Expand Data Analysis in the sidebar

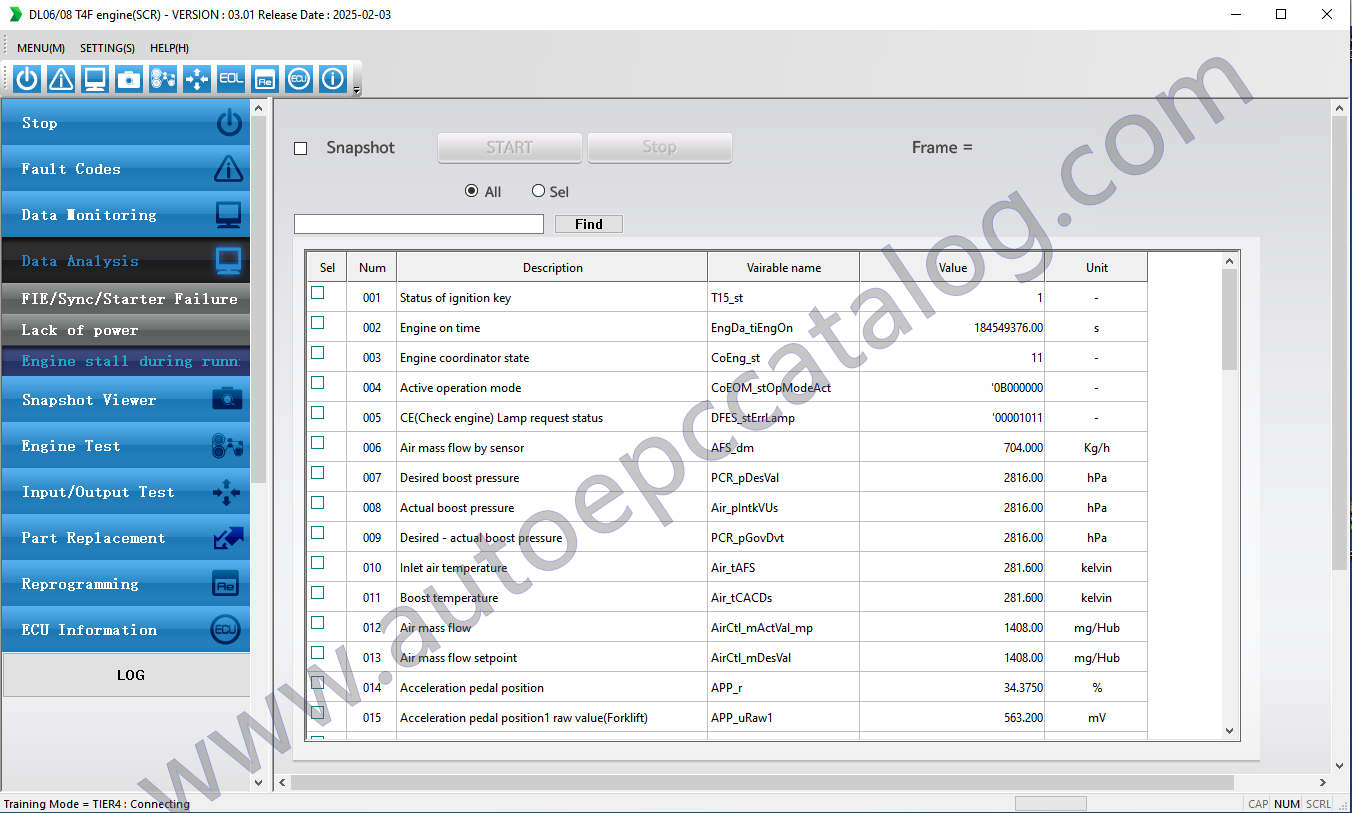pyautogui.click(x=126, y=261)
